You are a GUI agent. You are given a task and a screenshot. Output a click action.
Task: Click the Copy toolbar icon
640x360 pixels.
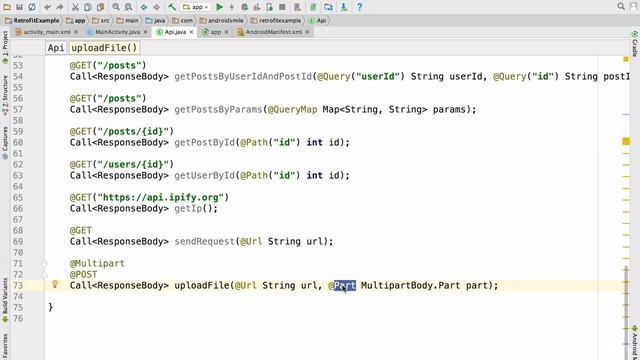click(88, 7)
